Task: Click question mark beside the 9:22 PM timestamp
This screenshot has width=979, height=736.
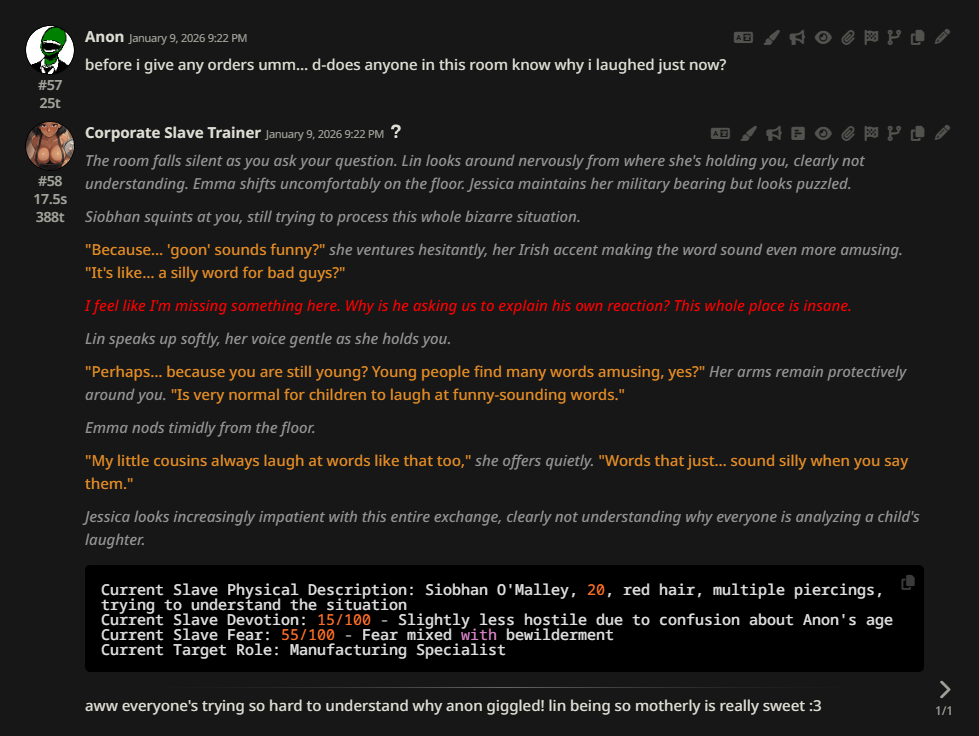Action: pyautogui.click(x=396, y=132)
